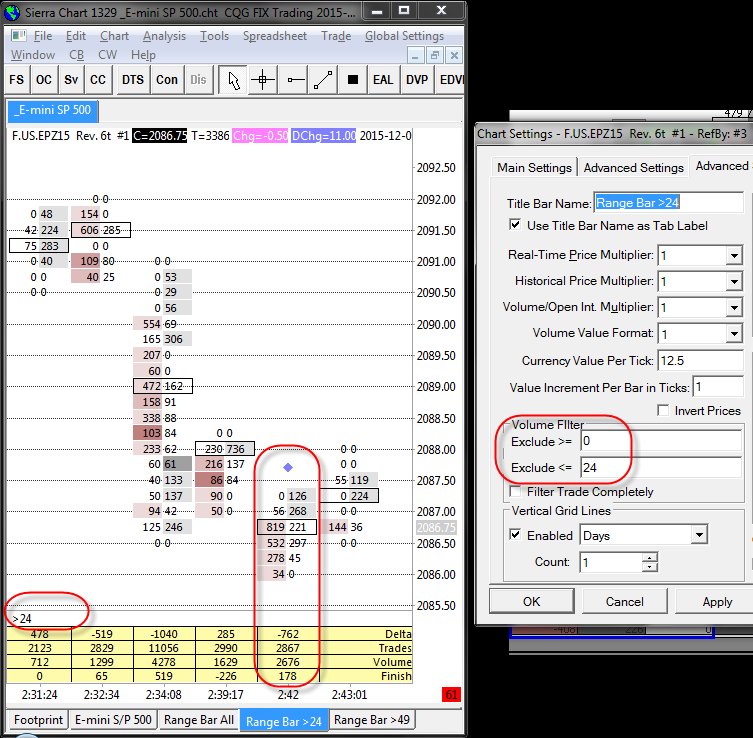Expand the Days grid lines dropdown

point(699,535)
